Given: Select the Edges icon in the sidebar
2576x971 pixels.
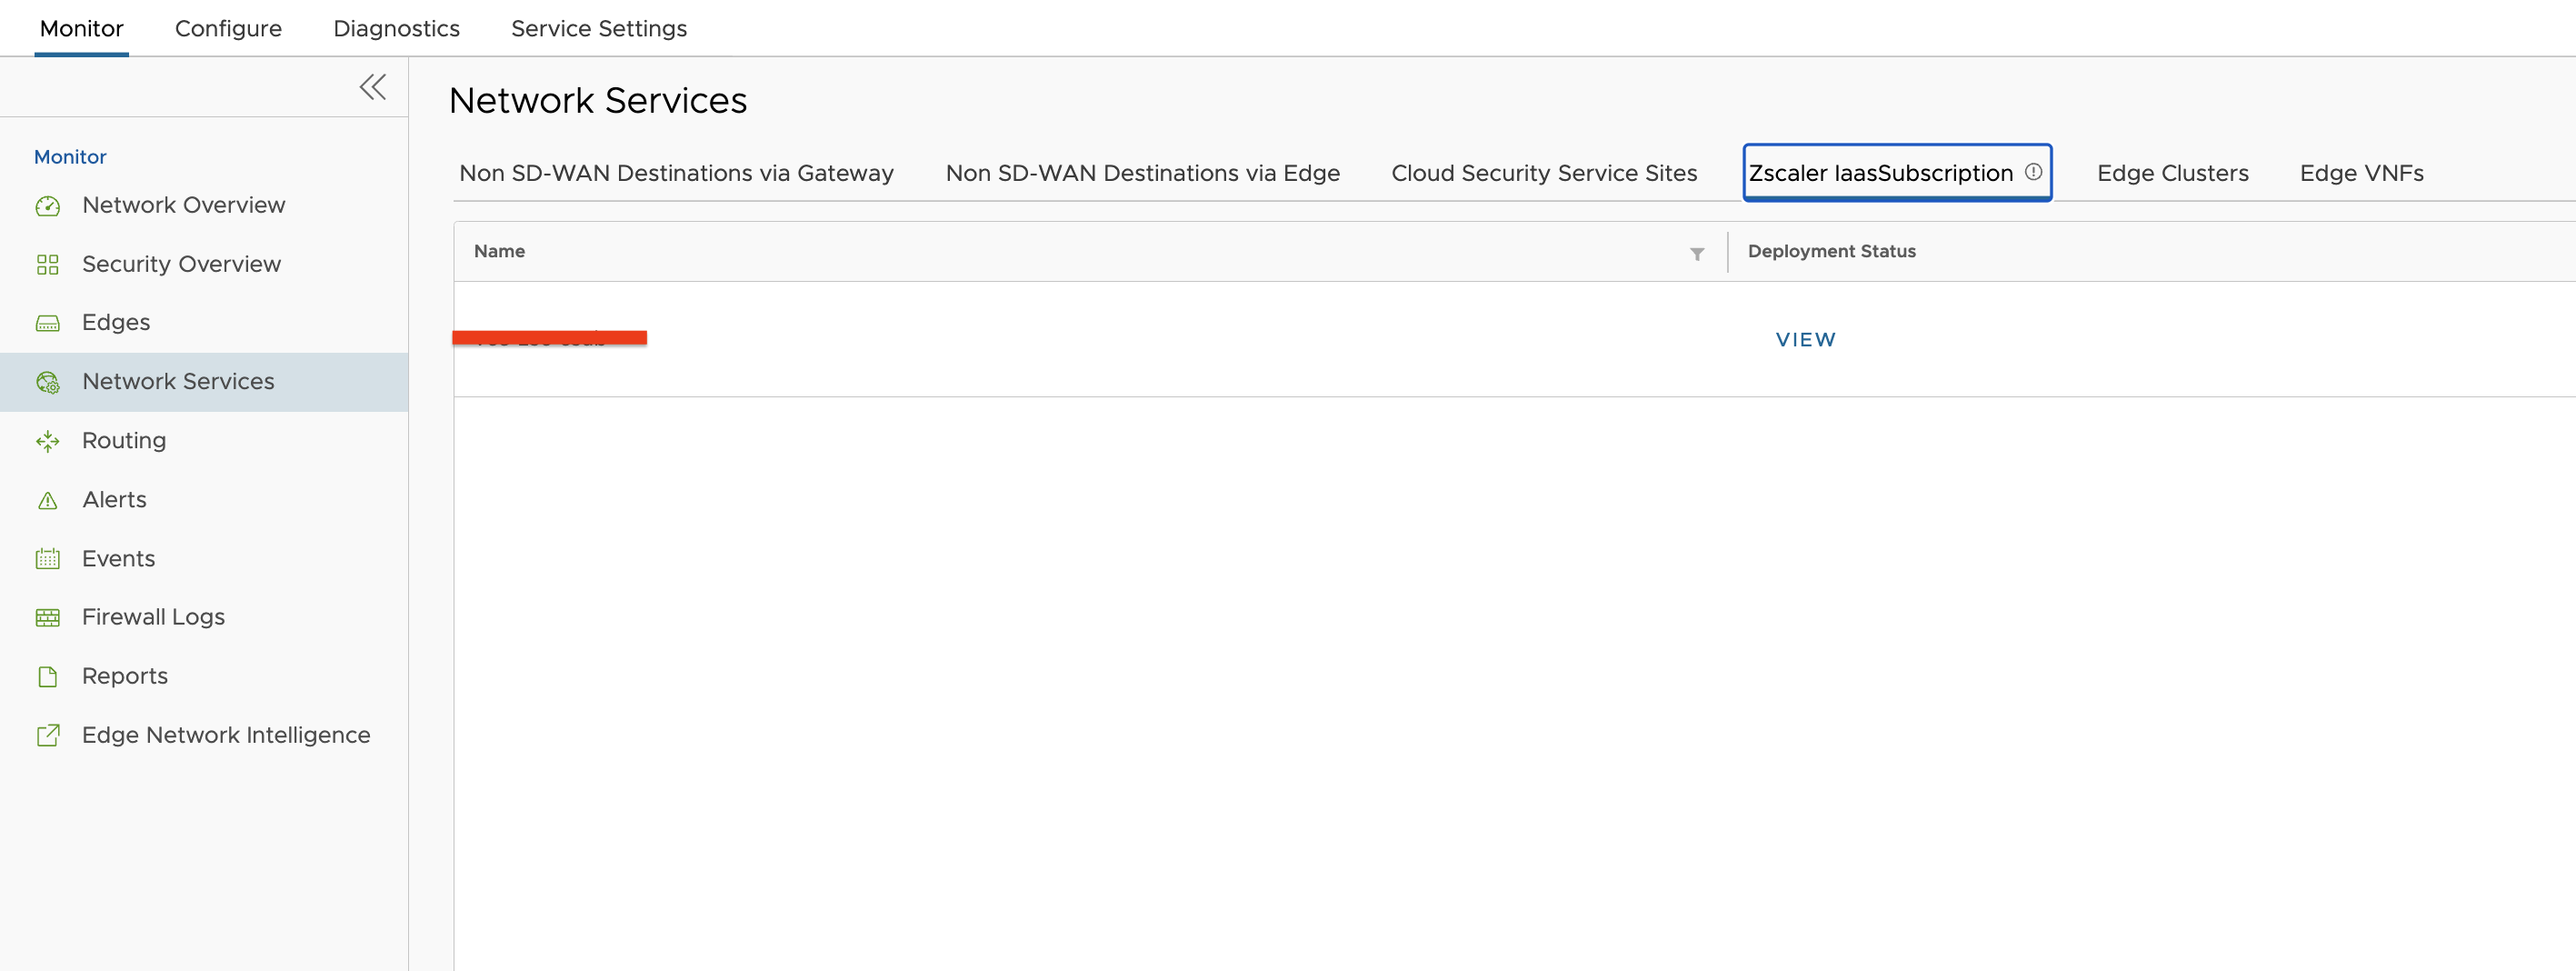Looking at the screenshot, I should click(48, 322).
